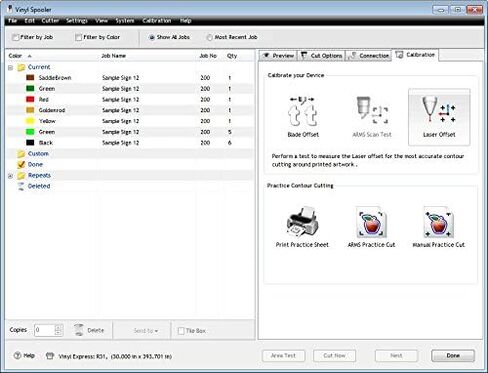The image size is (488, 373).
Task: Open the View menu
Action: click(x=101, y=21)
